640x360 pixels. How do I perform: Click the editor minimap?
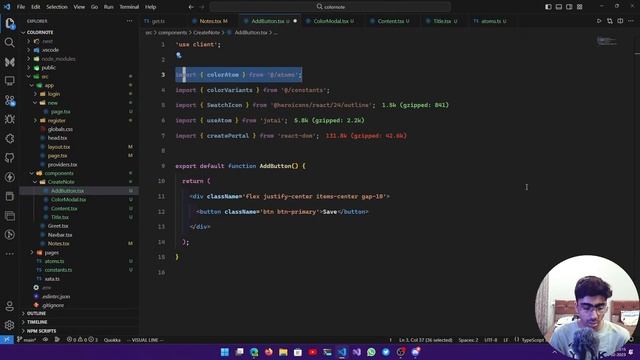tap(607, 41)
